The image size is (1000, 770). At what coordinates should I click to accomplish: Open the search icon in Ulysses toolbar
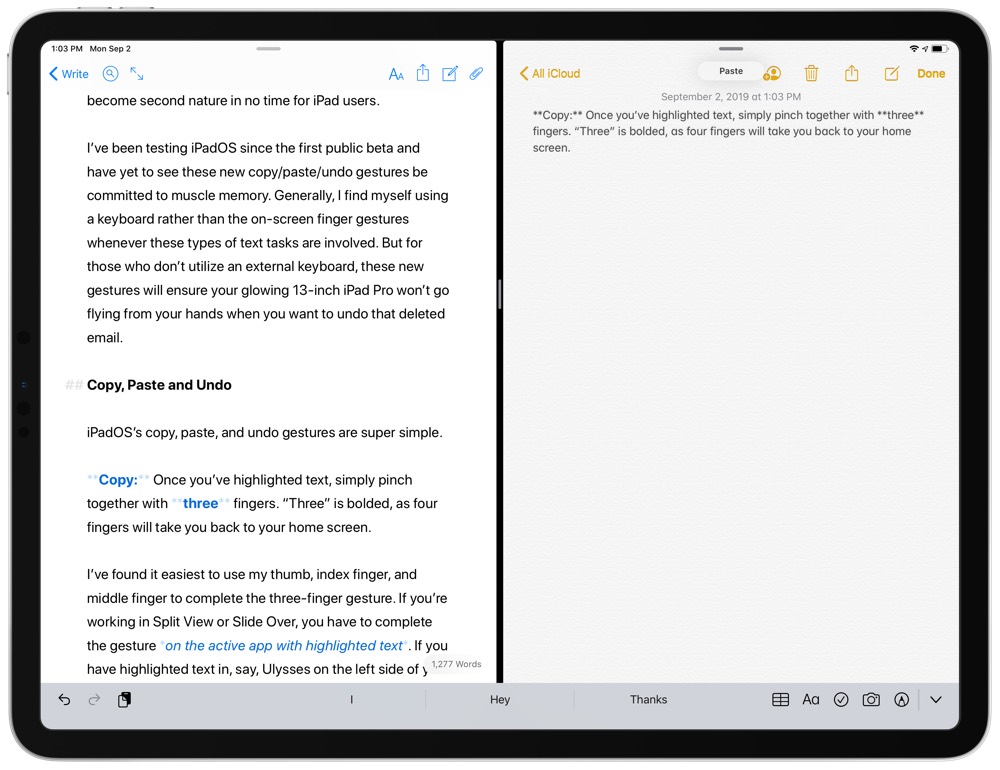(x=110, y=74)
